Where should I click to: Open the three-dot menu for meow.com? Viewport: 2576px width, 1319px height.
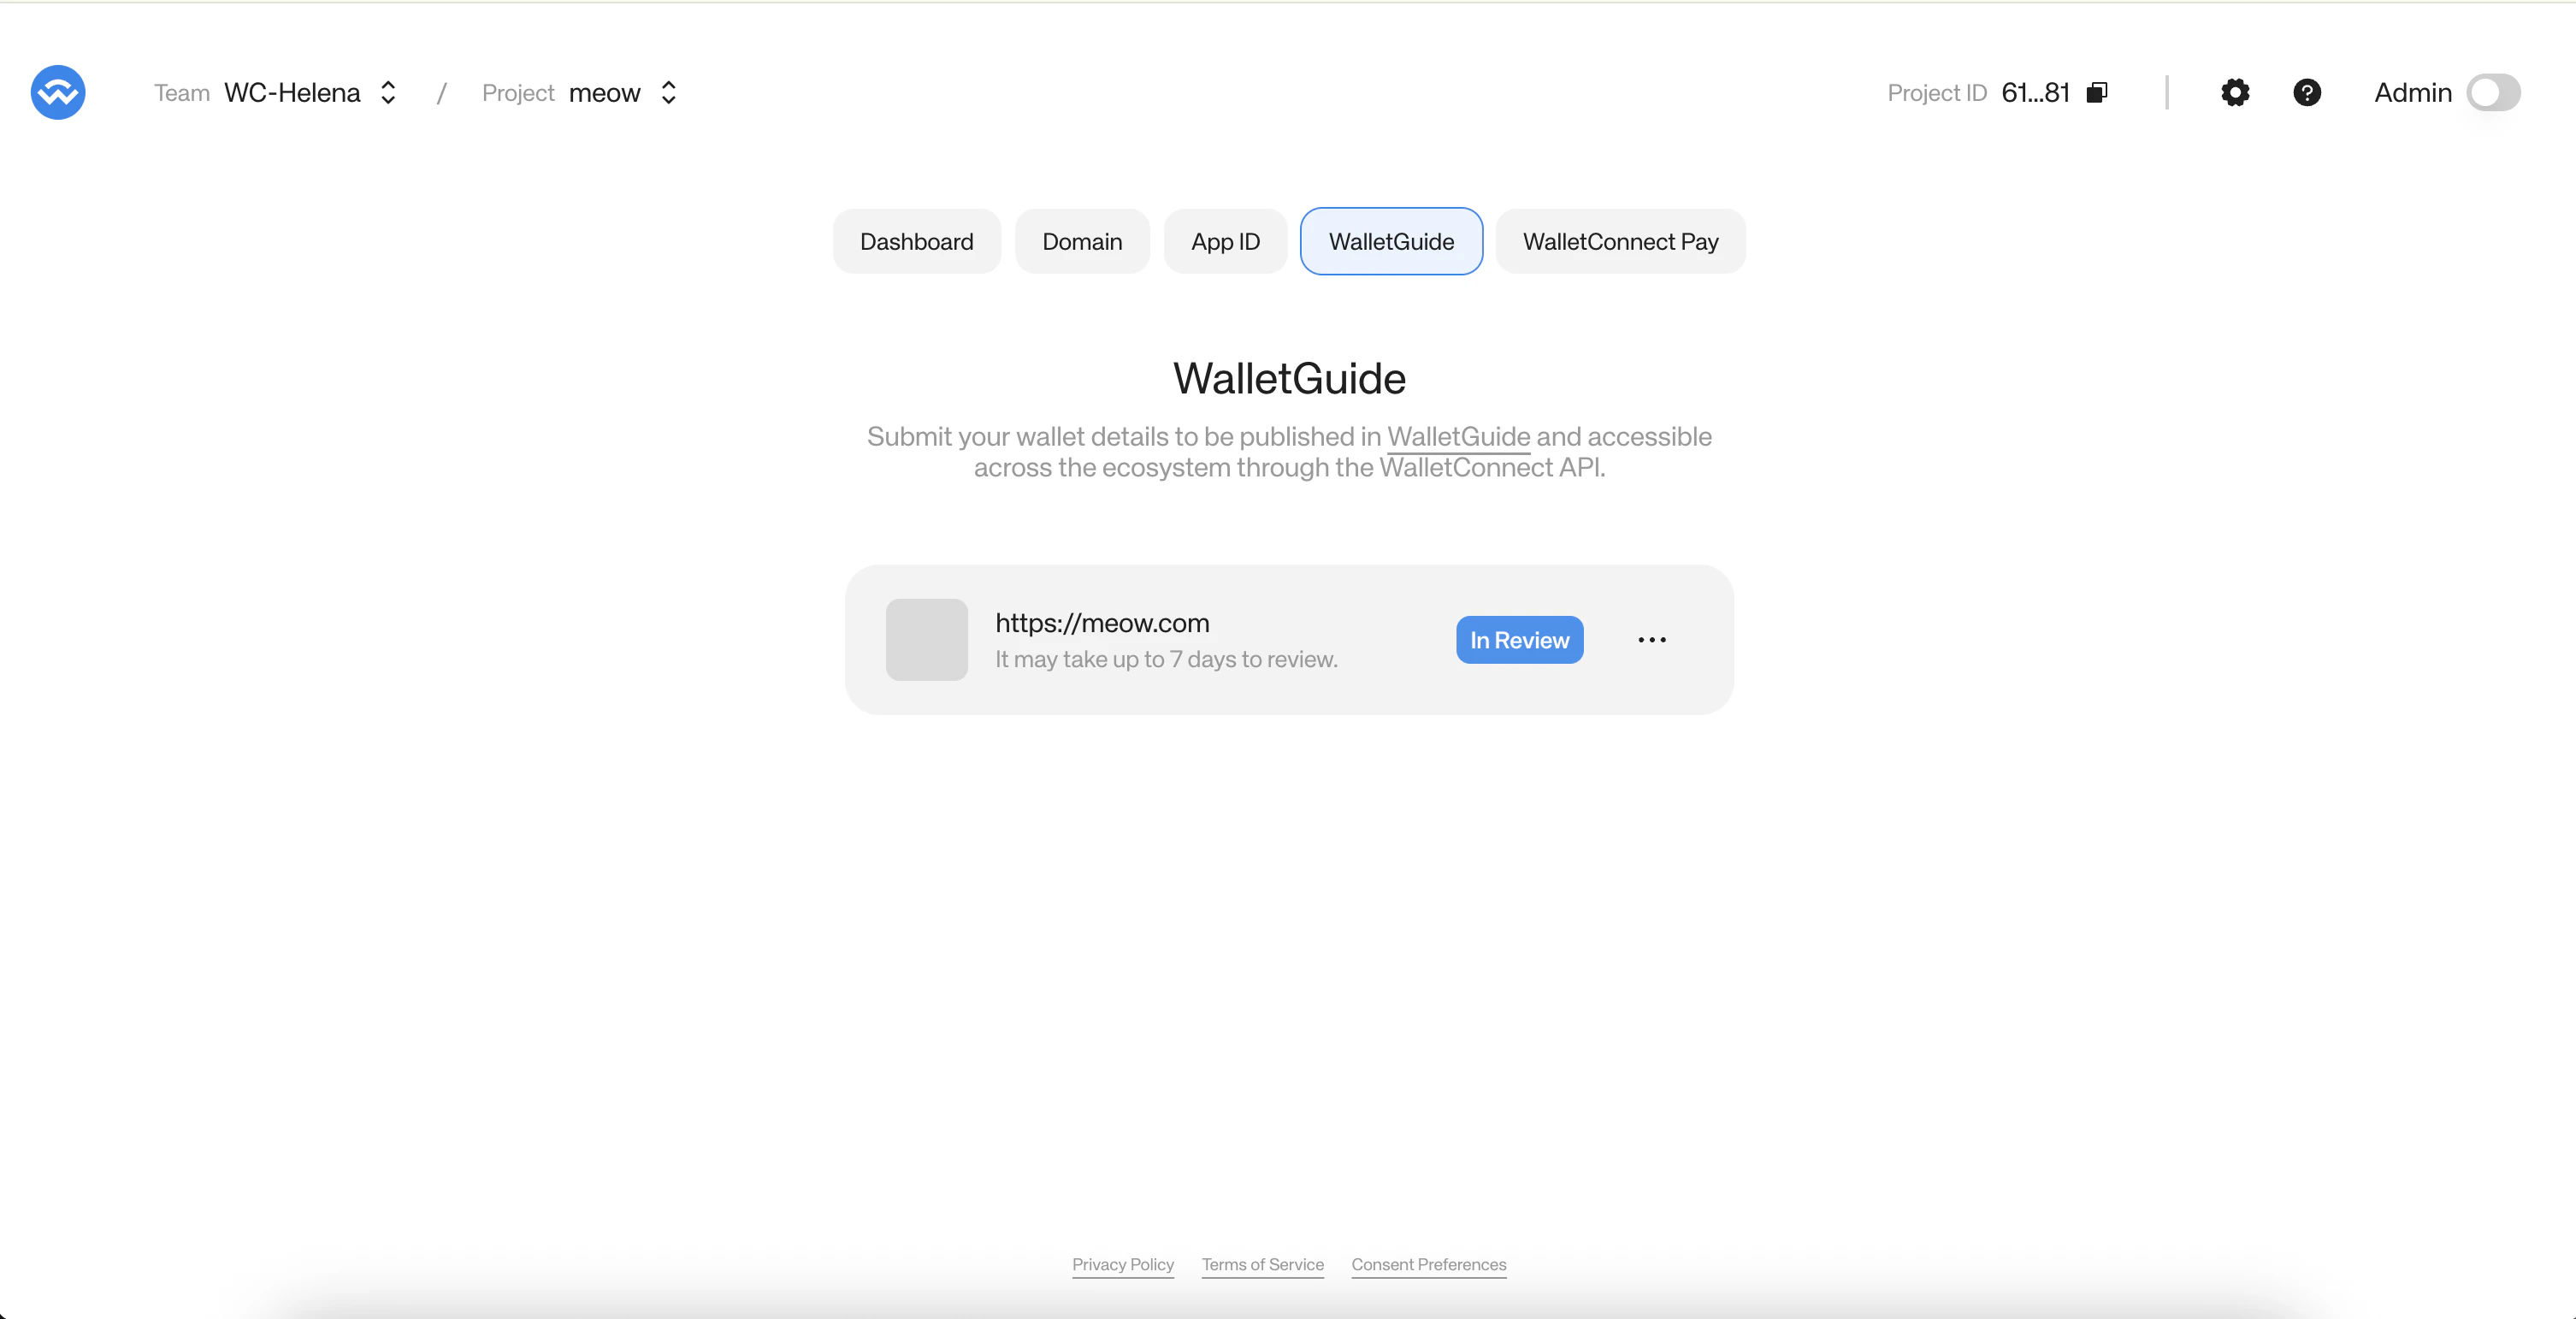tap(1651, 640)
